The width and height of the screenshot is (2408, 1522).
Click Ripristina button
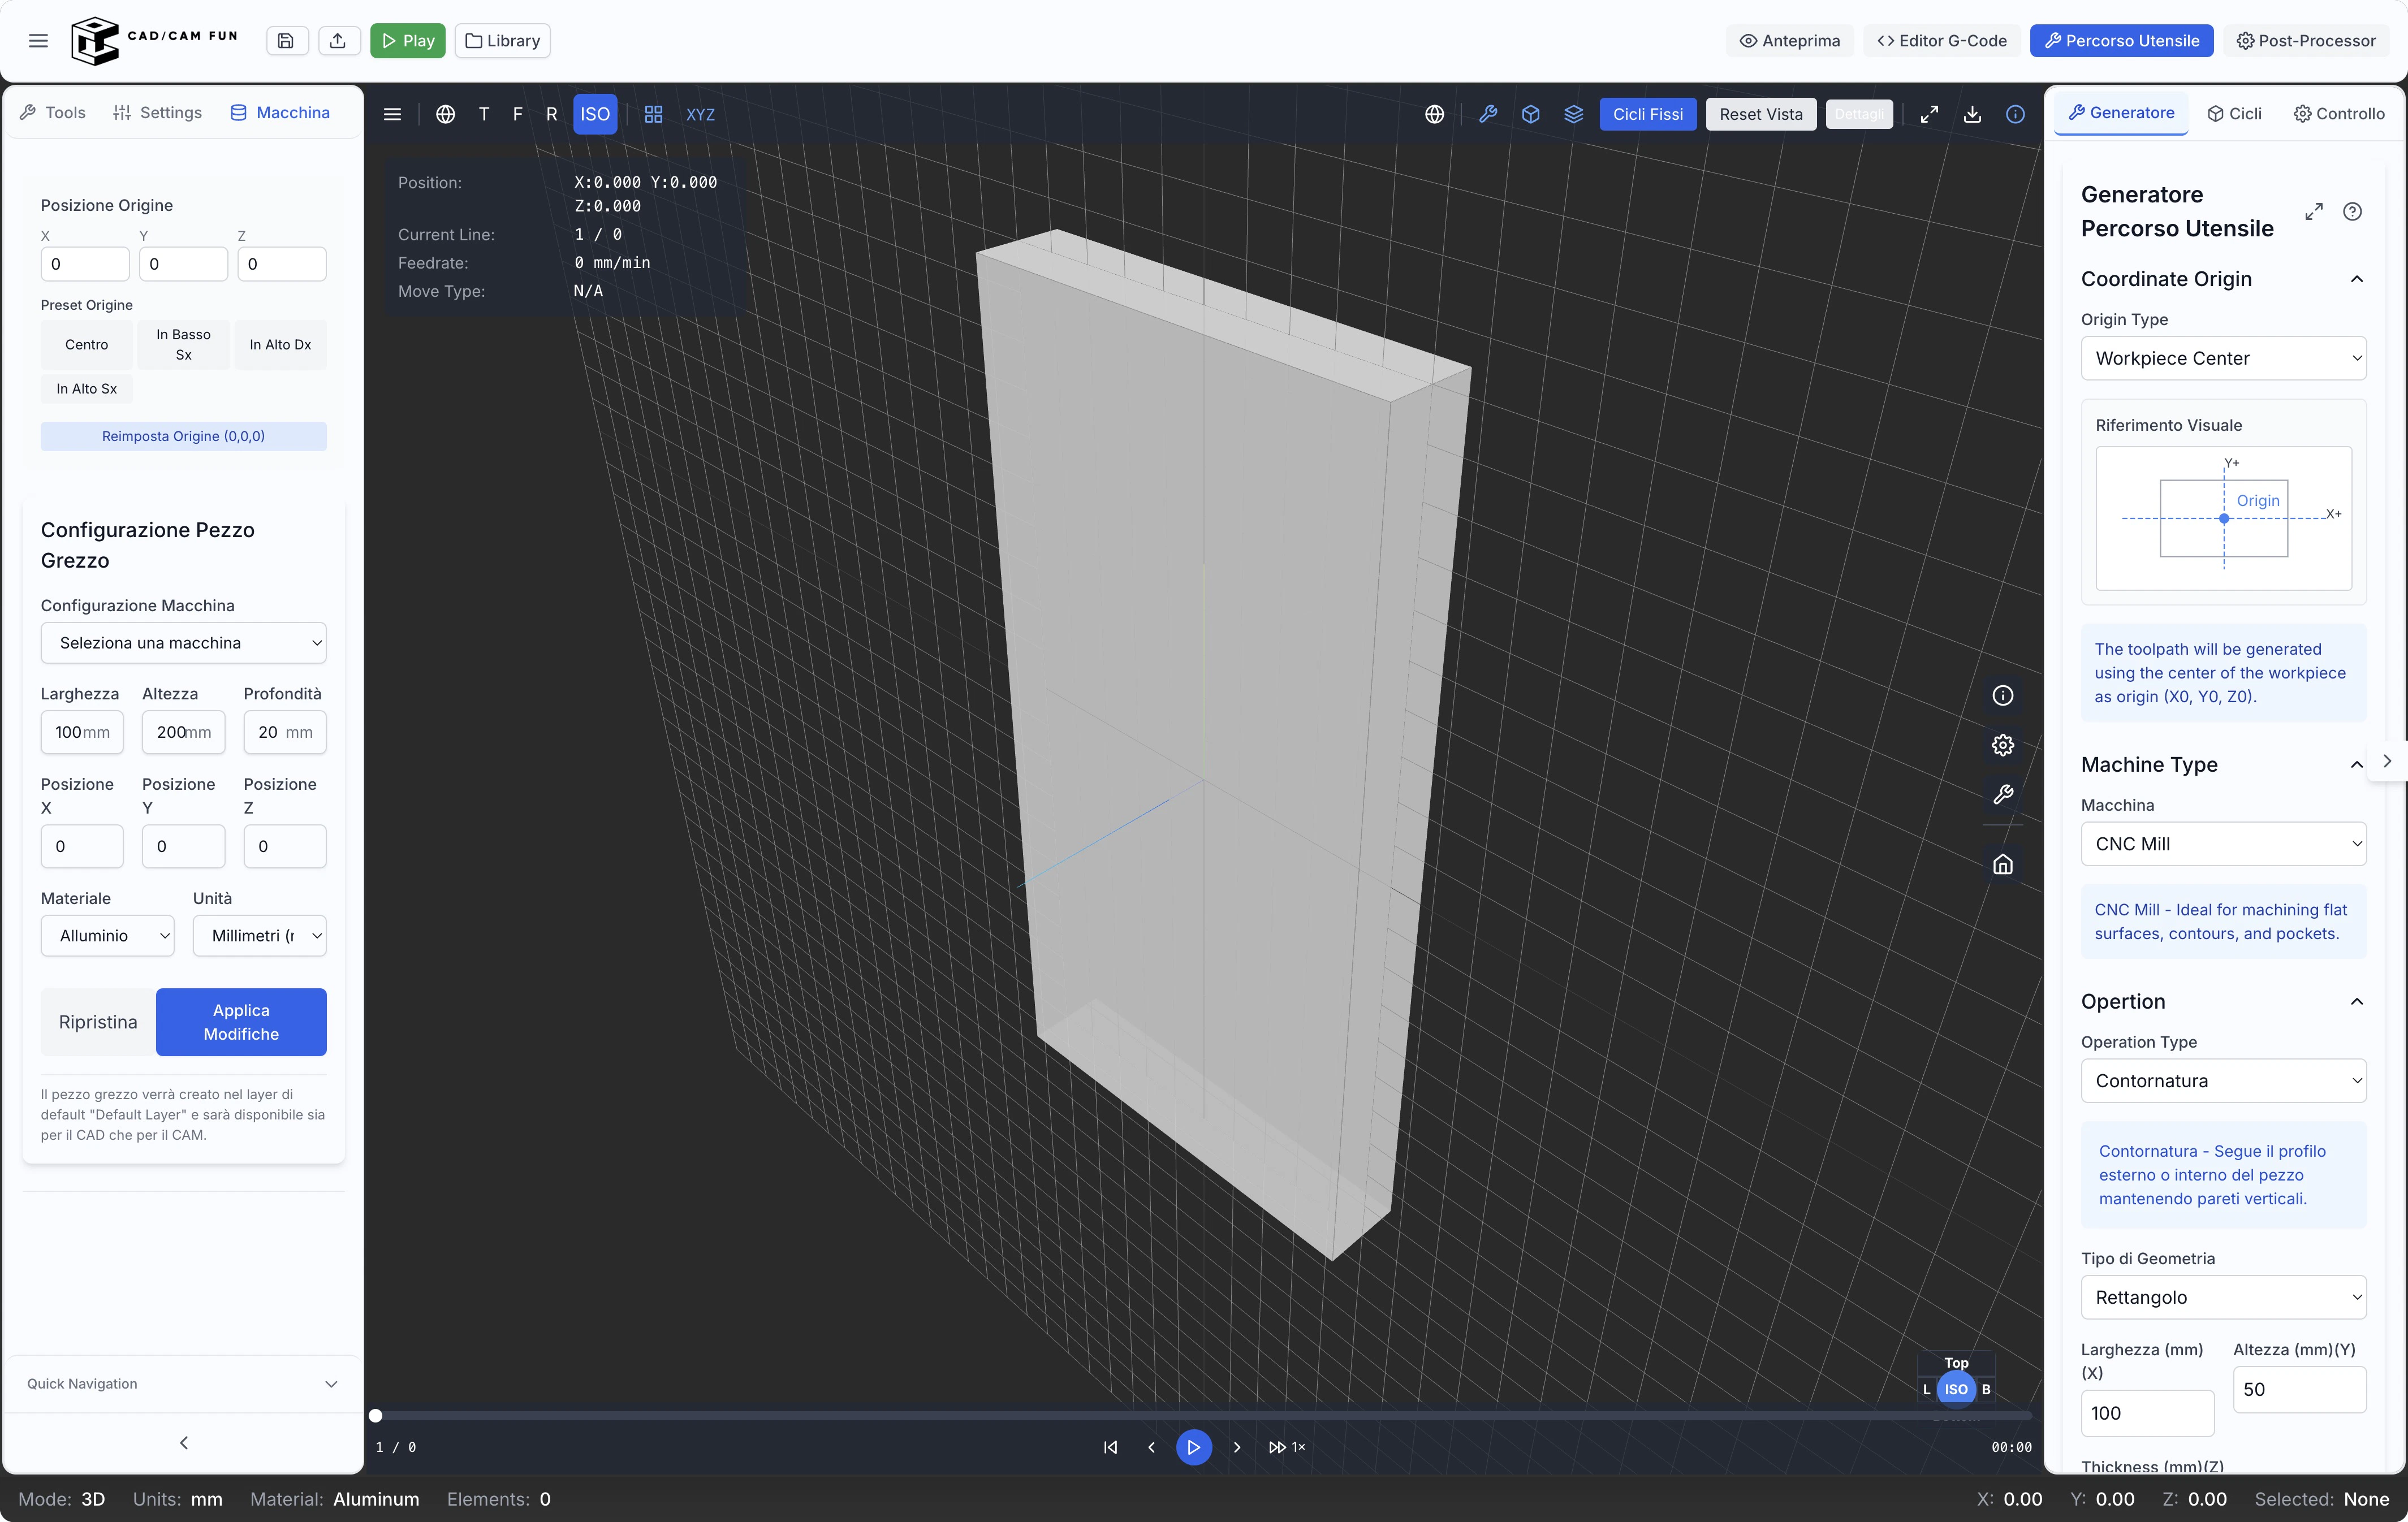(98, 1022)
